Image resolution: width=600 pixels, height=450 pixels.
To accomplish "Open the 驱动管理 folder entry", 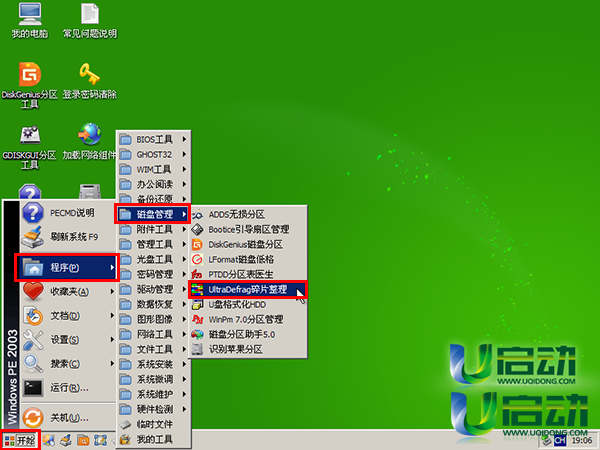I will pyautogui.click(x=153, y=289).
